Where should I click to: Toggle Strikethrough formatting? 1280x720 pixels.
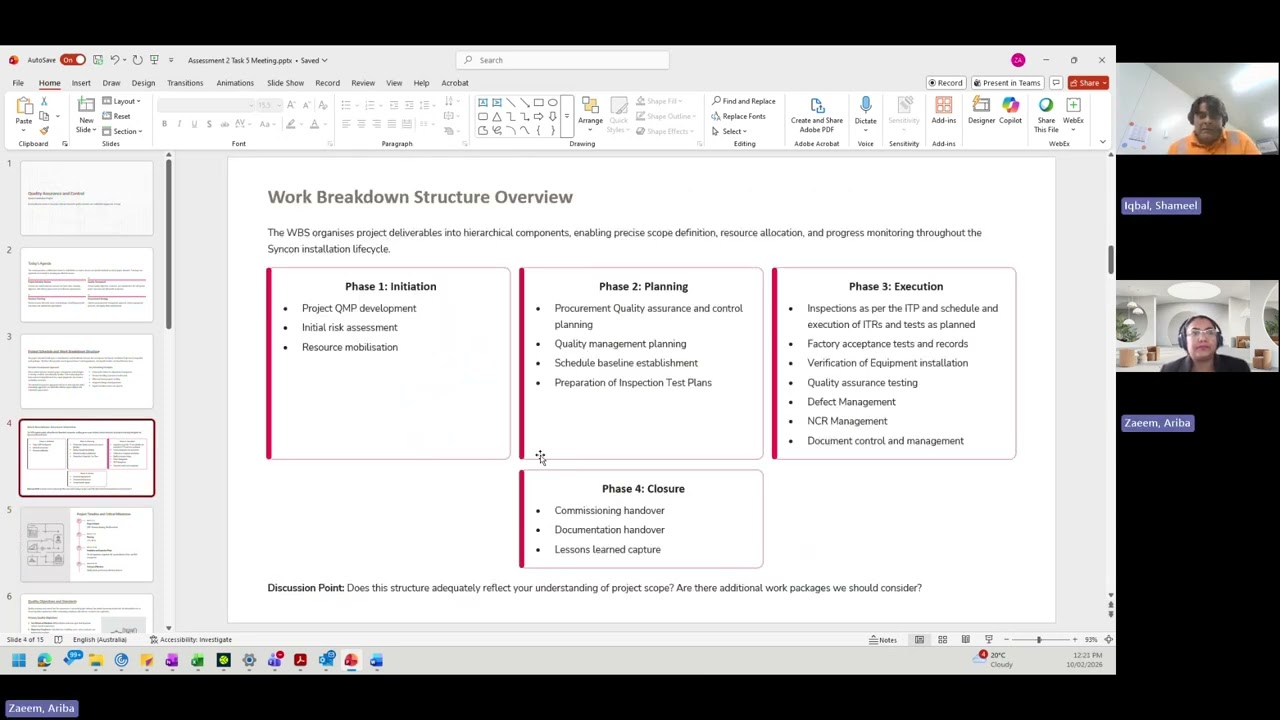tap(224, 124)
